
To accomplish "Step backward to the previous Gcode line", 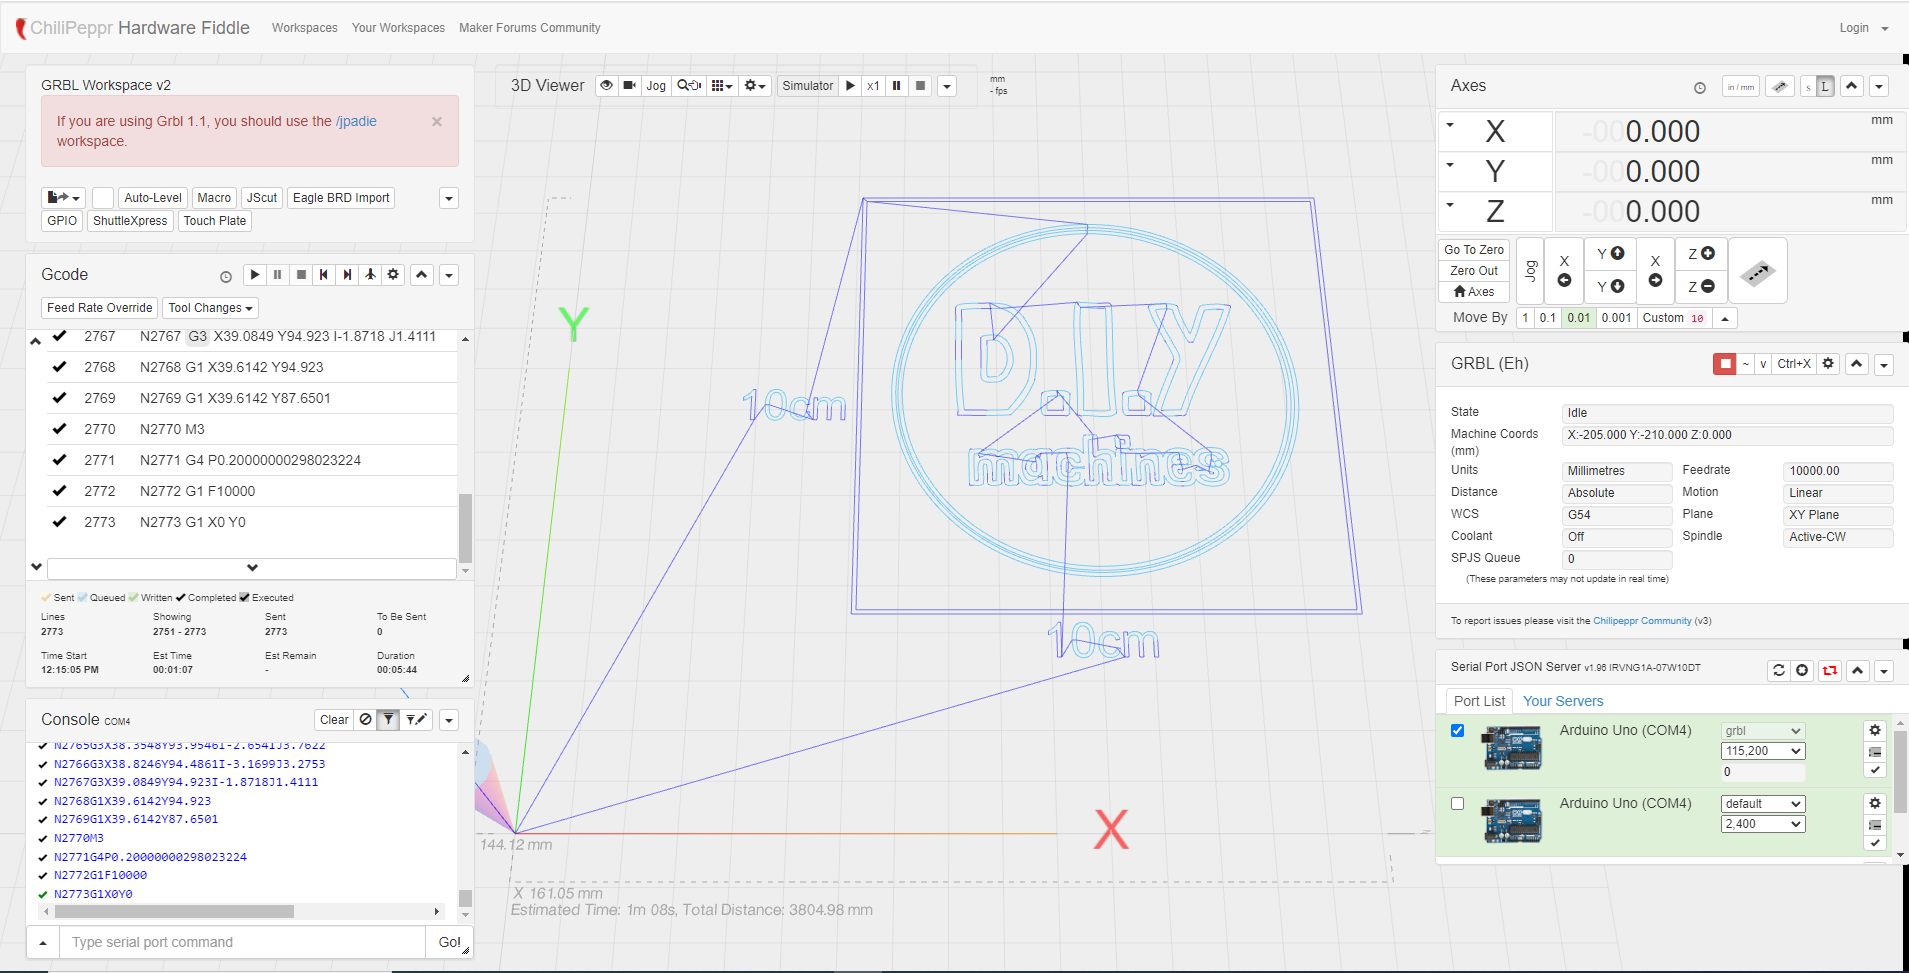I will coord(324,274).
